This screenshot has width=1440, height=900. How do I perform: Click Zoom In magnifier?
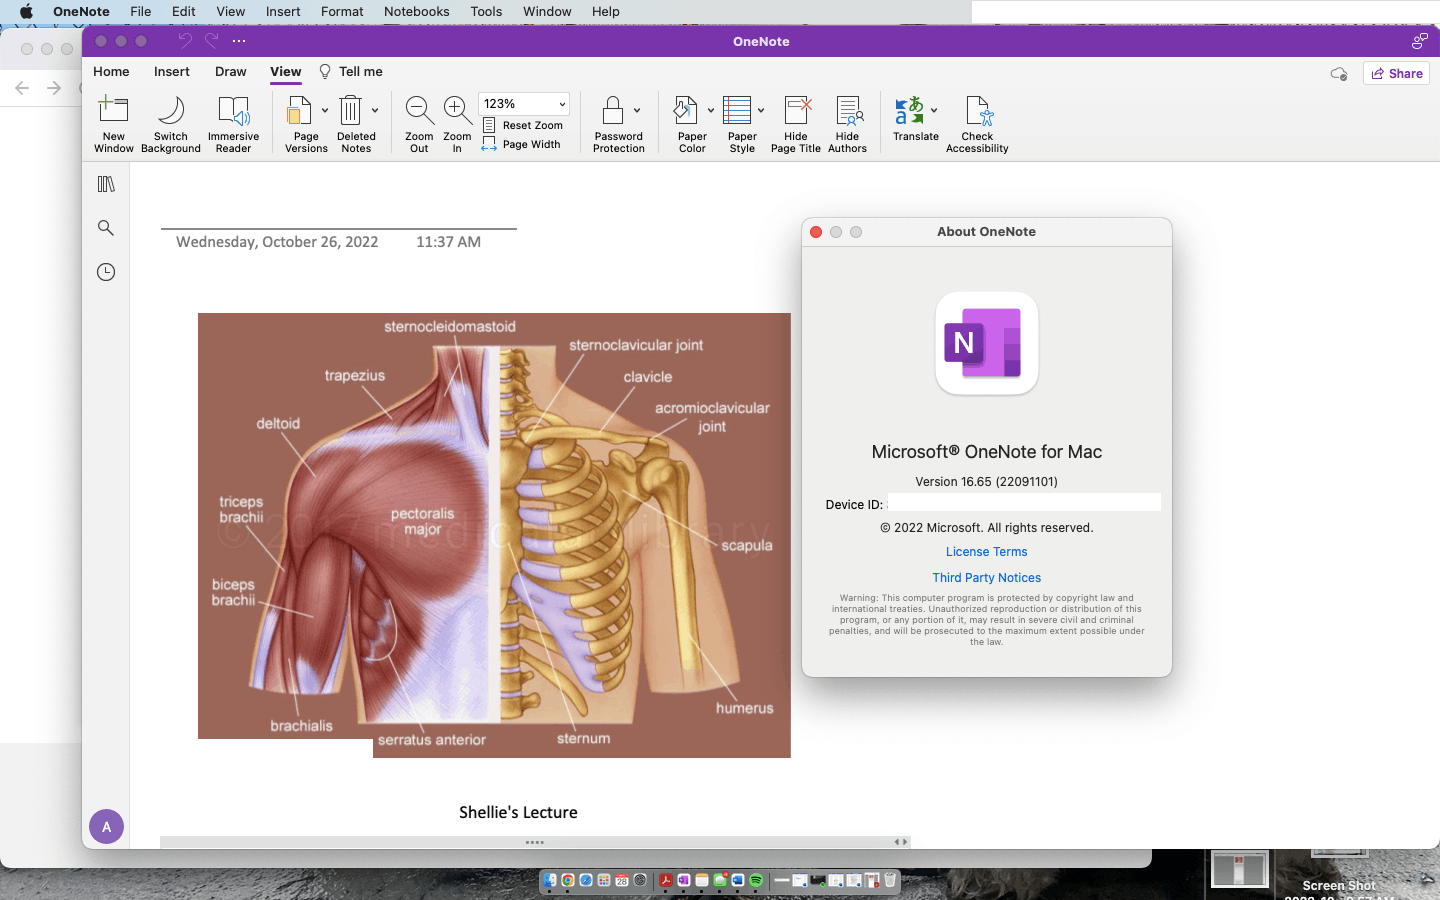point(457,110)
